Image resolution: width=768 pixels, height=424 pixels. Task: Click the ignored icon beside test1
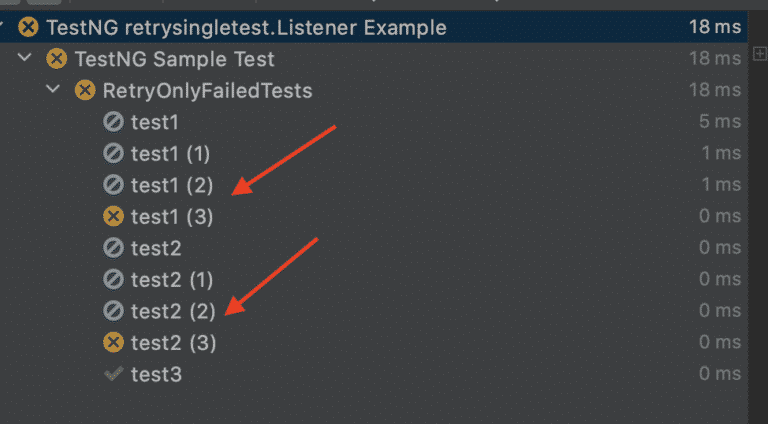(x=113, y=122)
